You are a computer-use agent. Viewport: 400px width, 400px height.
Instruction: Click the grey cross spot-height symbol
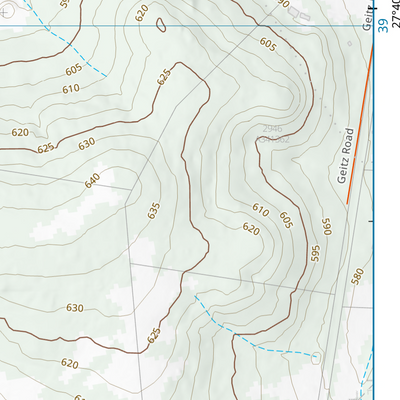(4, 13)
